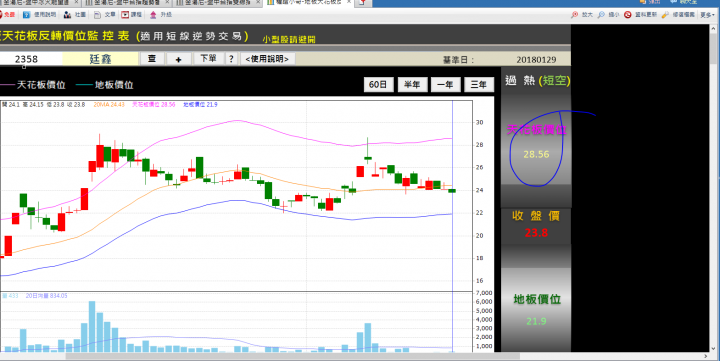Open the partially visible last tab
Viewport: 720px width, 361px height.
tap(363, 3)
